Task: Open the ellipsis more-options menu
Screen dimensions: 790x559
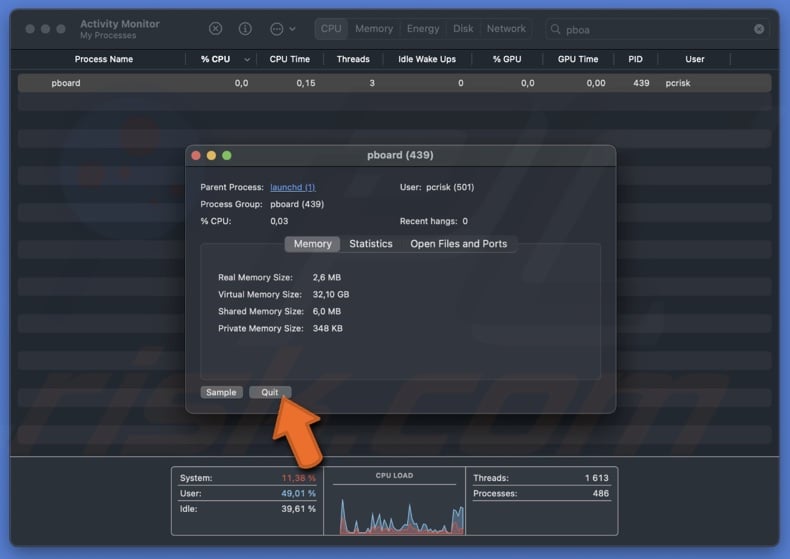Action: 277,29
